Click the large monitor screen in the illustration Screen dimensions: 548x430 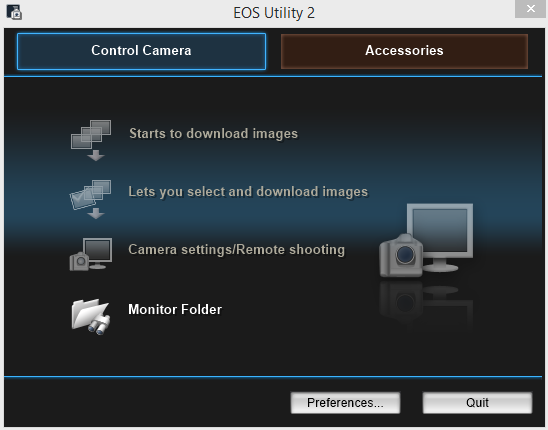tap(440, 230)
